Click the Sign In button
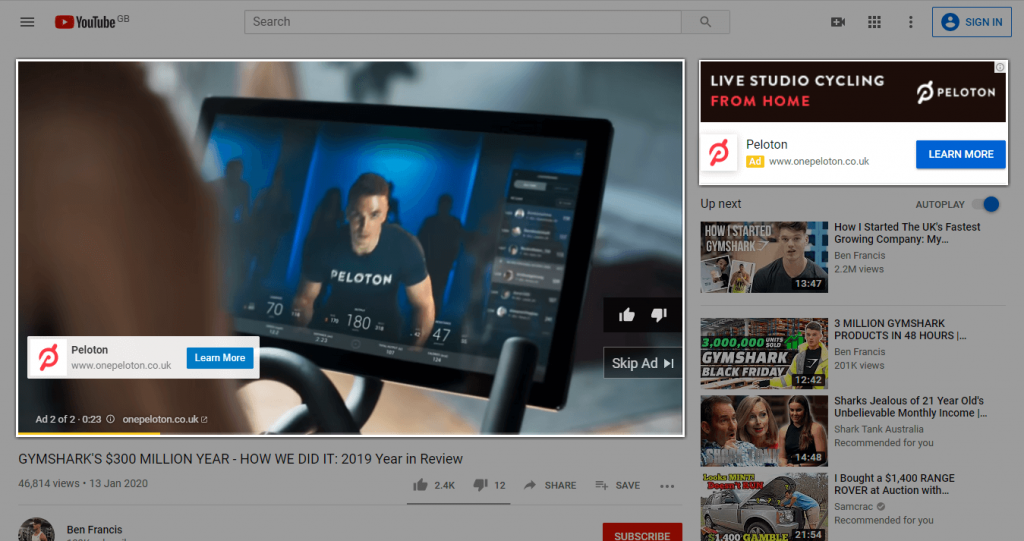The width and height of the screenshot is (1024, 541). point(971,22)
